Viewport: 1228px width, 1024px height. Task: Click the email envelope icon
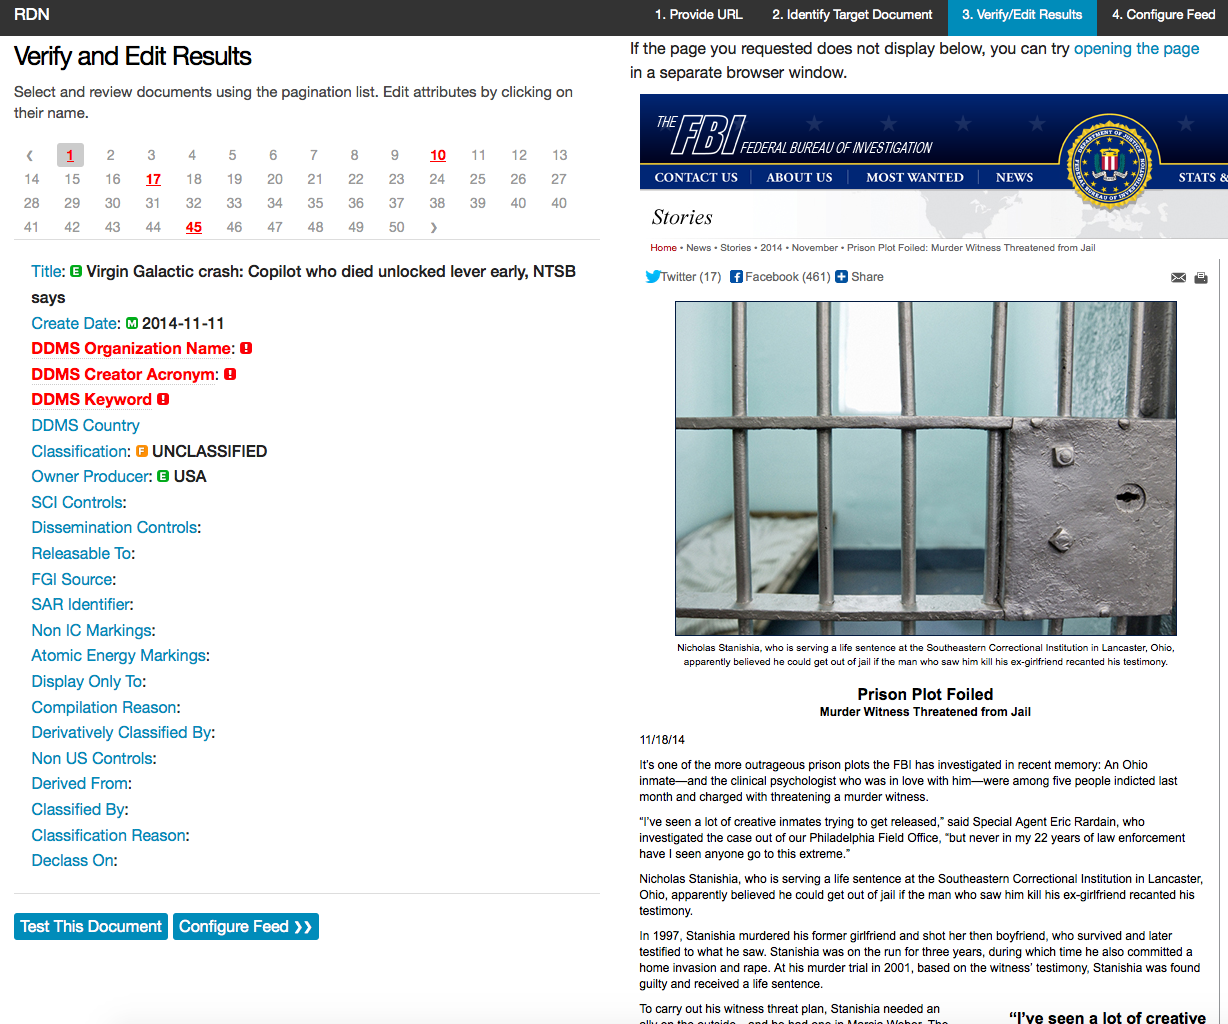click(1178, 278)
